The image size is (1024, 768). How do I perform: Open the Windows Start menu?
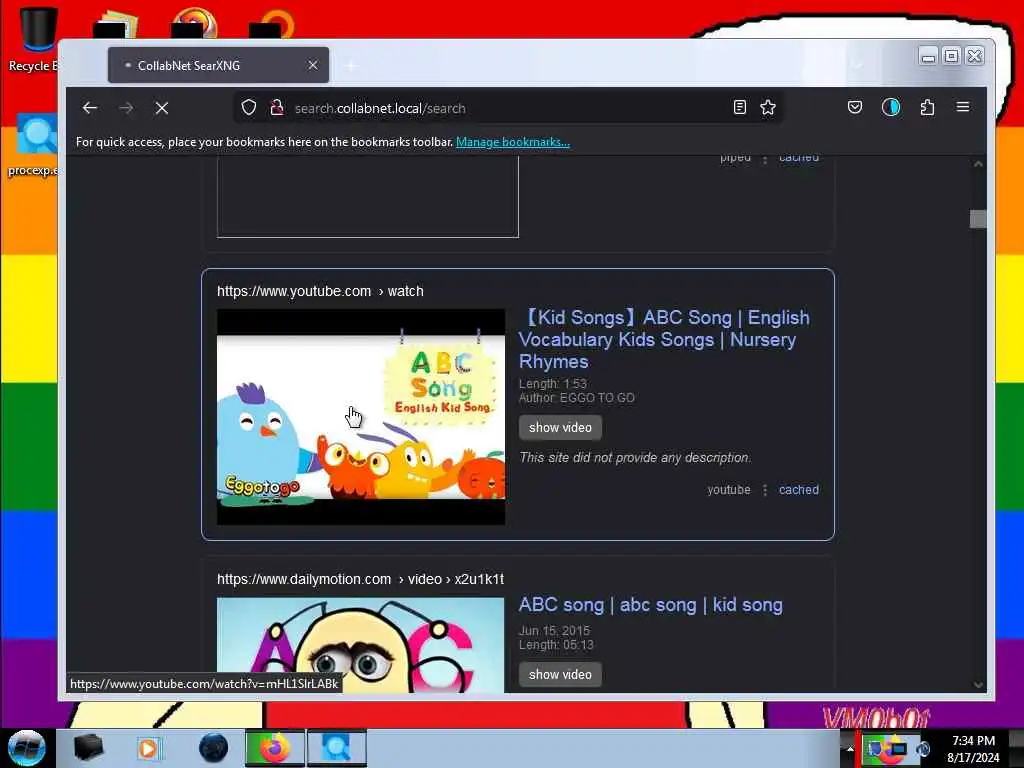[26, 748]
